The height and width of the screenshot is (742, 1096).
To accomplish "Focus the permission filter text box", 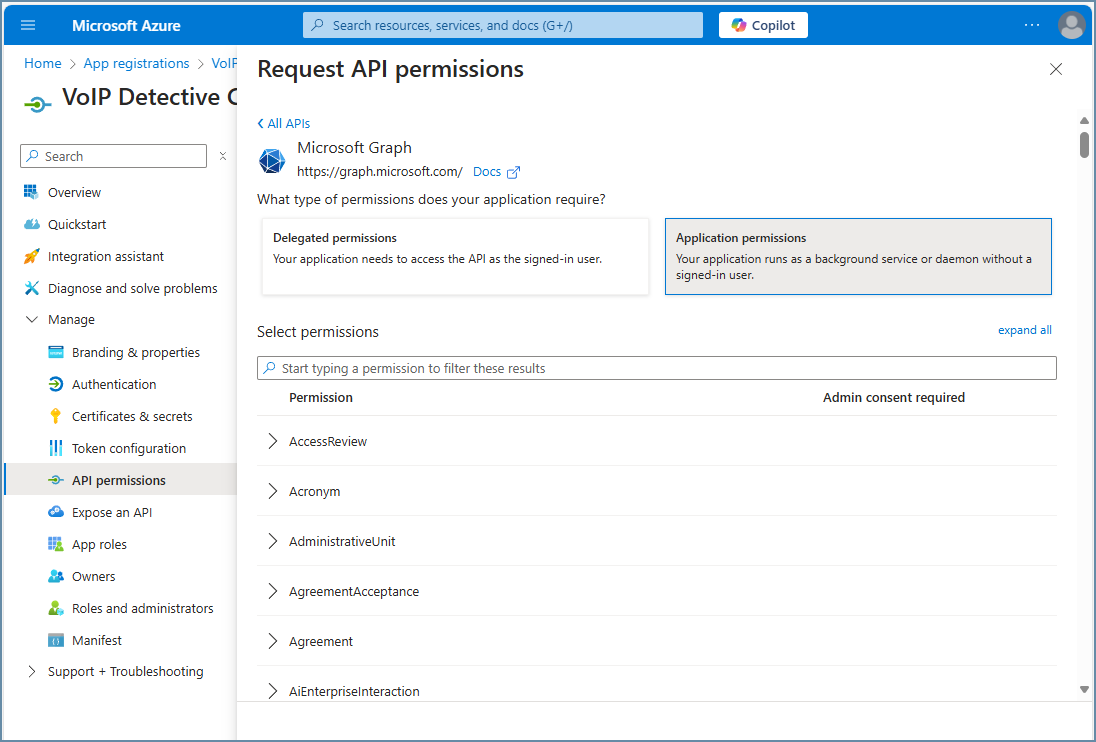I will 656,368.
